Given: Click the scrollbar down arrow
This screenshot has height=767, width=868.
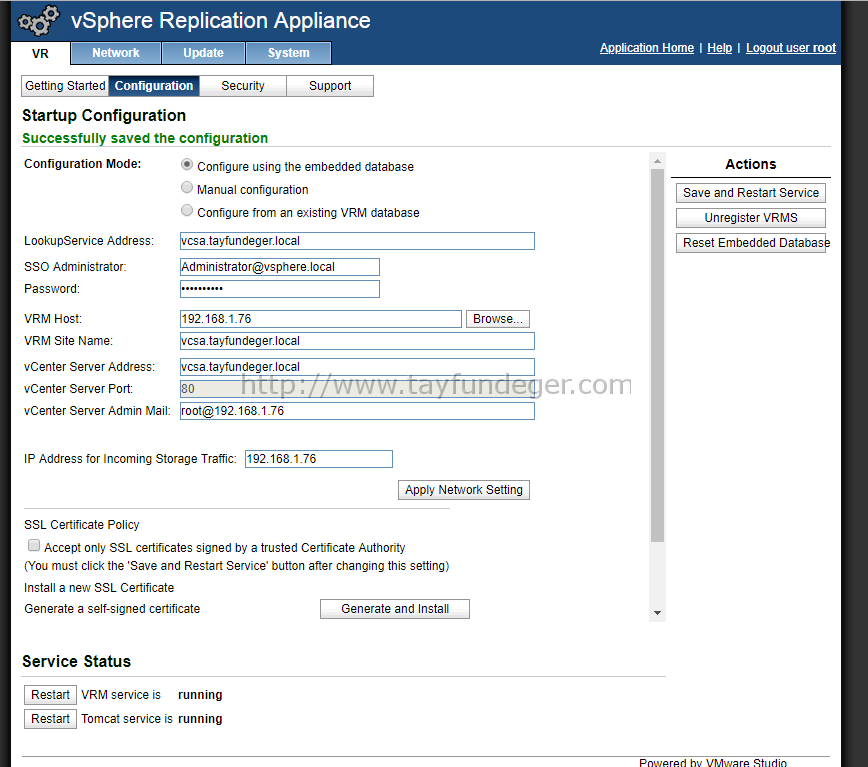Looking at the screenshot, I should [x=657, y=613].
